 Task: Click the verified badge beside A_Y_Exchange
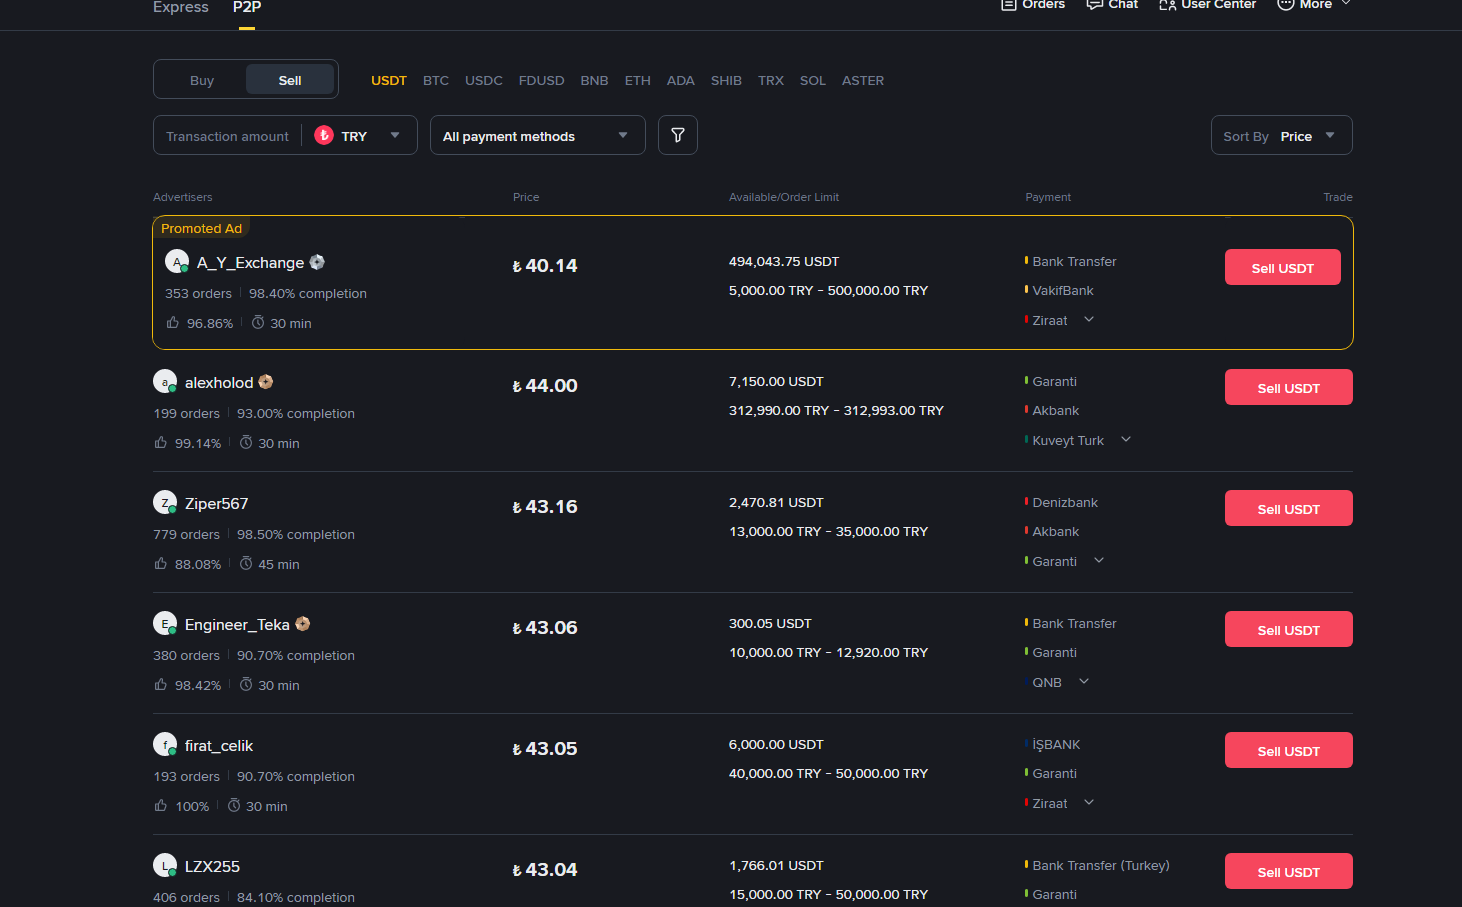pyautogui.click(x=317, y=261)
